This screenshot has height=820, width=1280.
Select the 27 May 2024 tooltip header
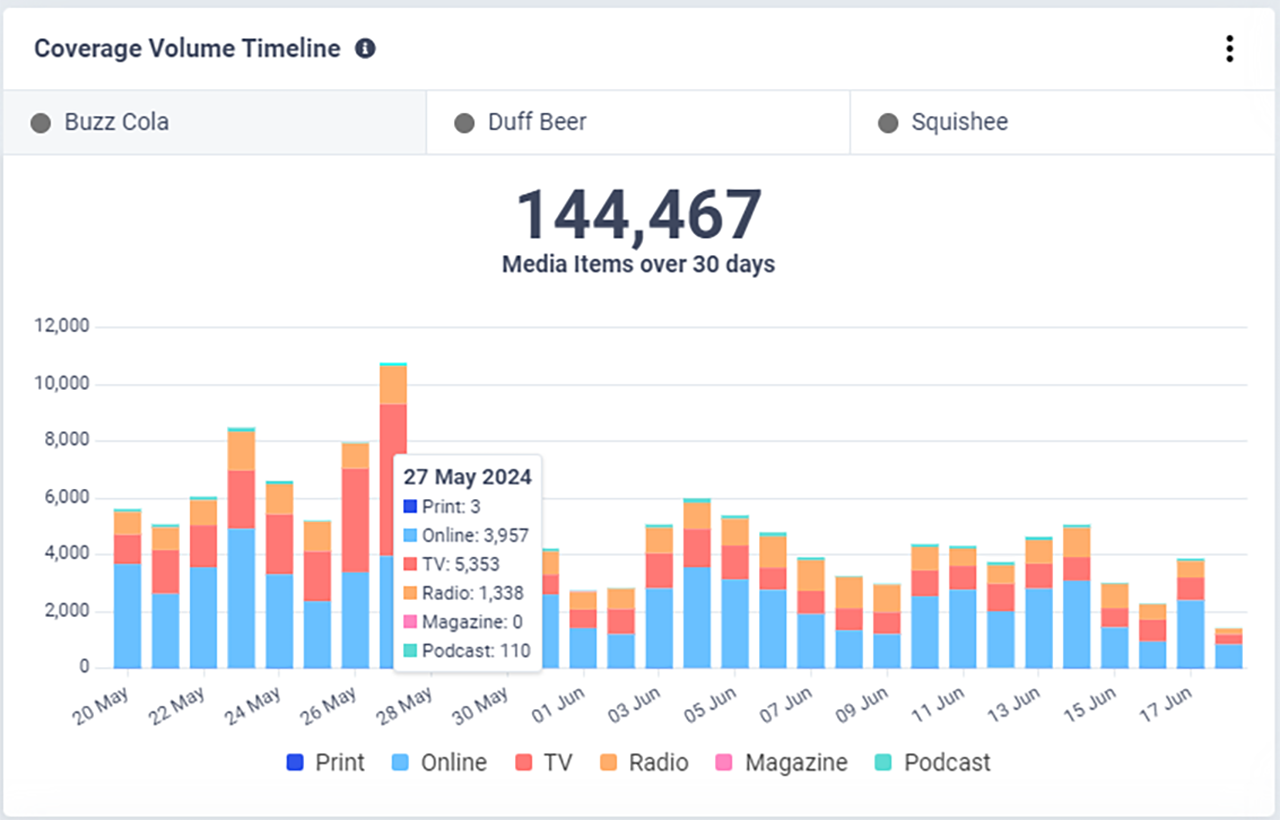click(x=466, y=477)
